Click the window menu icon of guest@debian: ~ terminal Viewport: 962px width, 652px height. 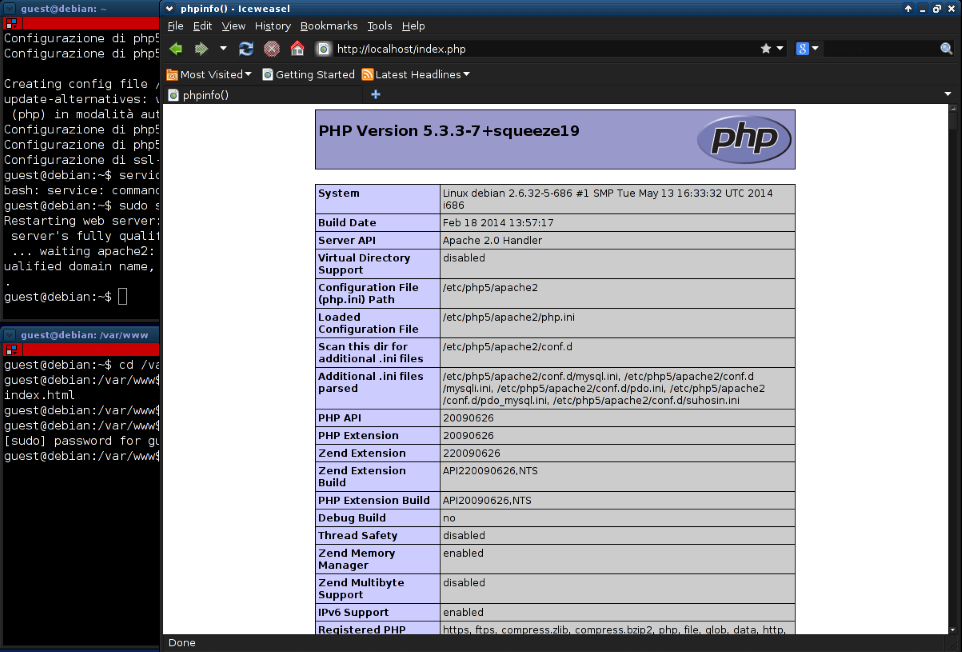tap(9, 9)
